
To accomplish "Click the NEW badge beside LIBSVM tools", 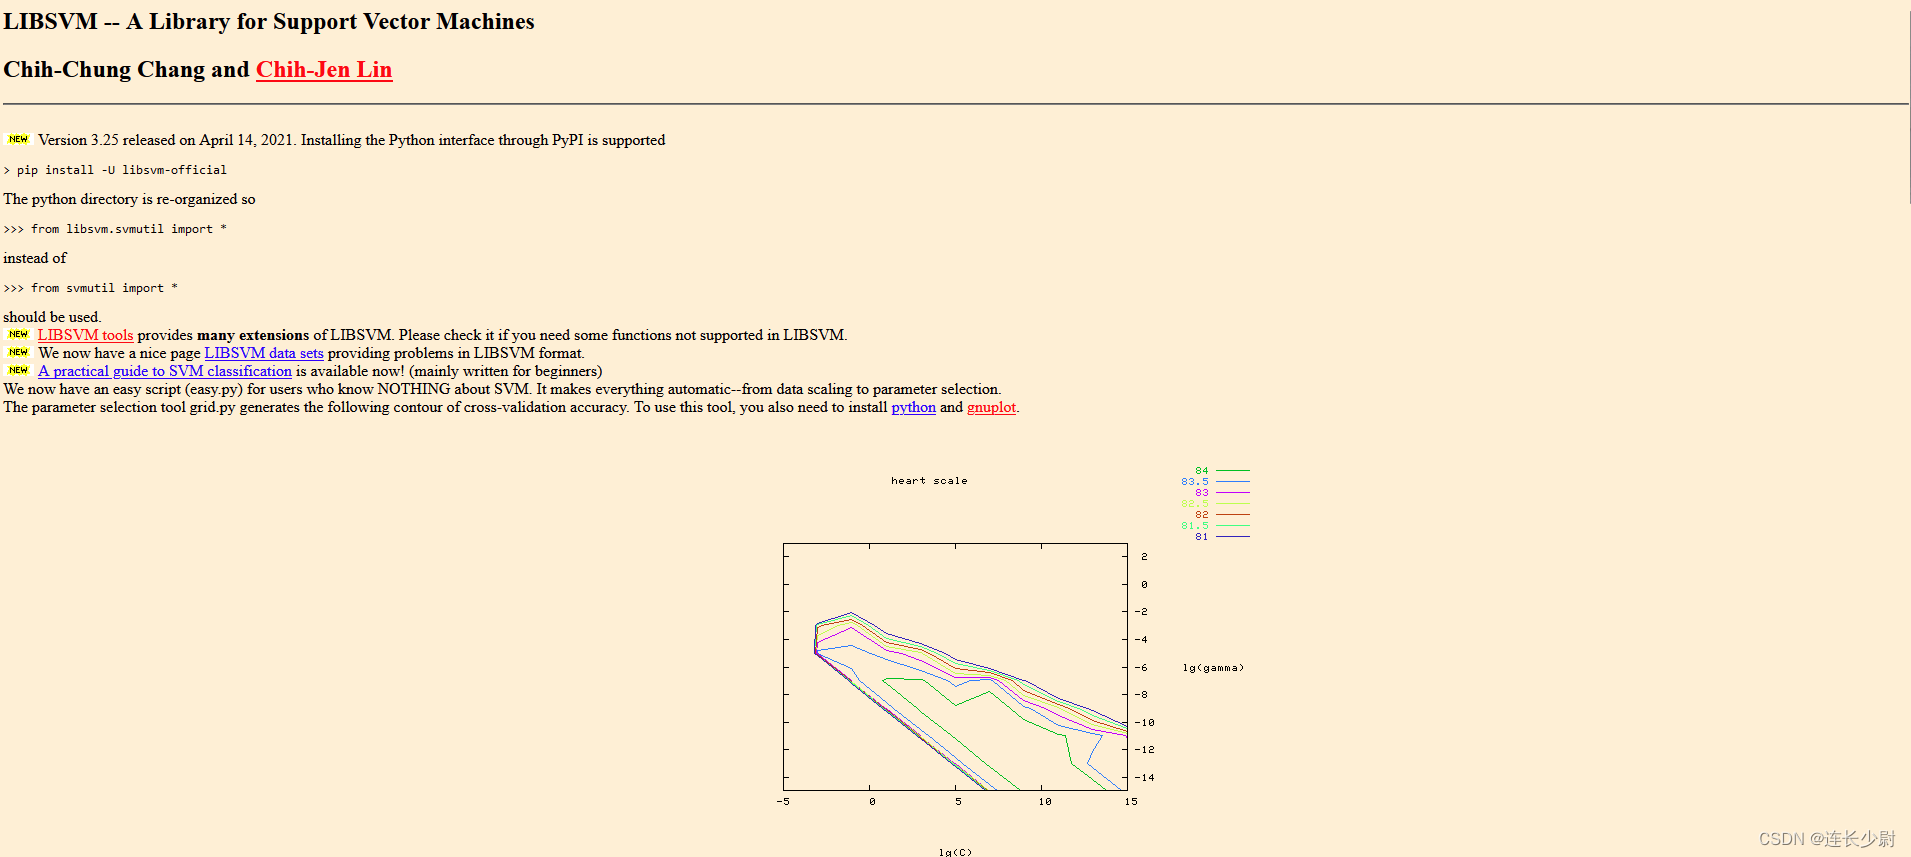I will coord(18,334).
